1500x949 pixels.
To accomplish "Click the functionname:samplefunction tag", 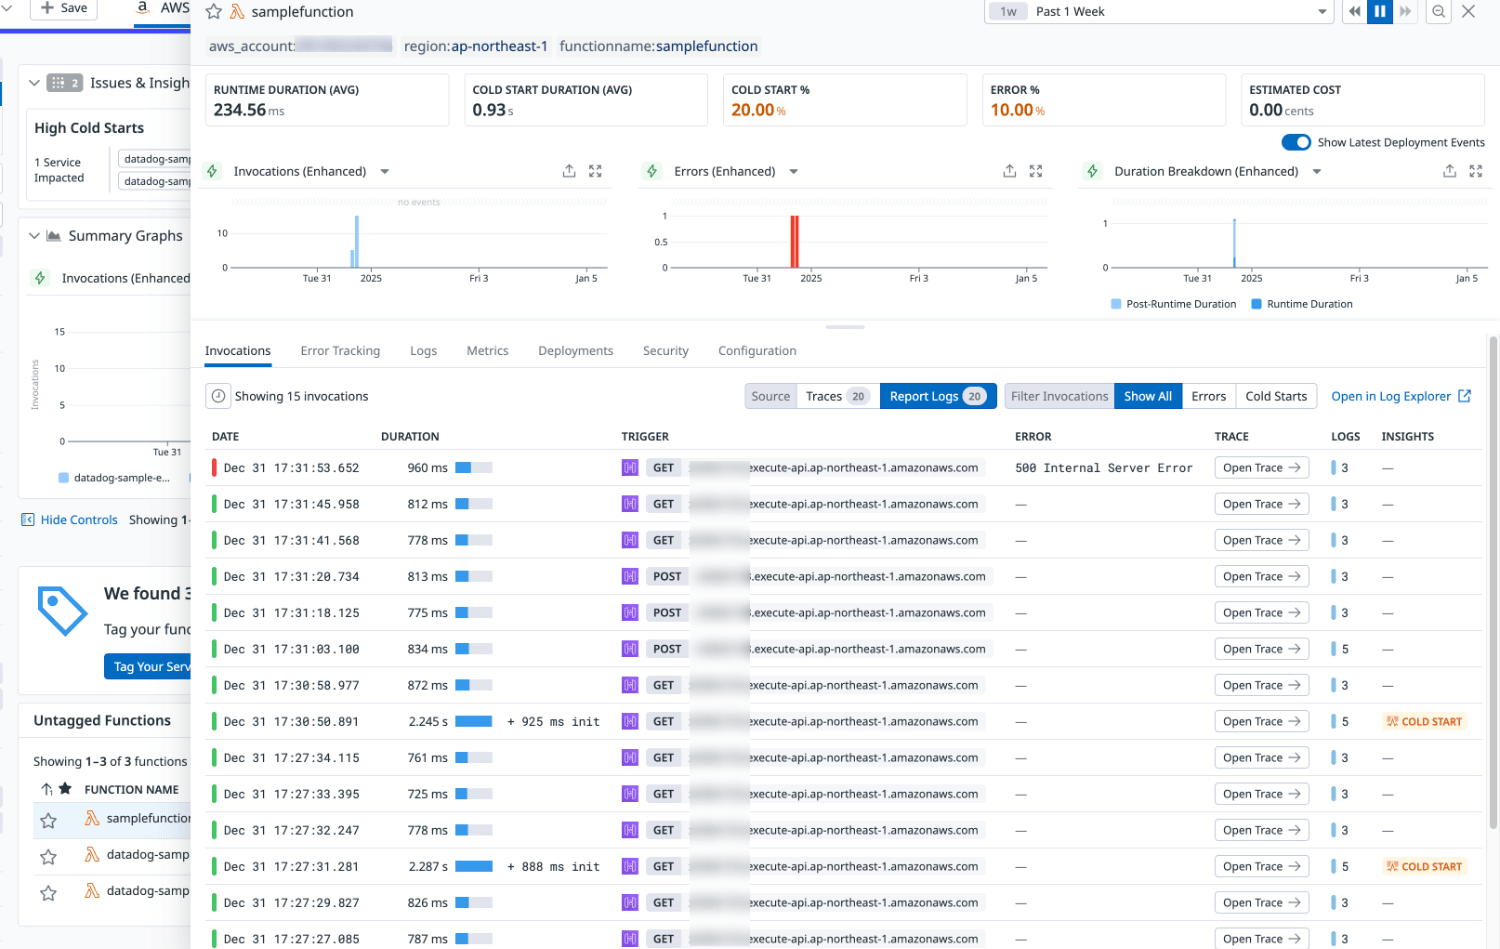I will pos(659,46).
